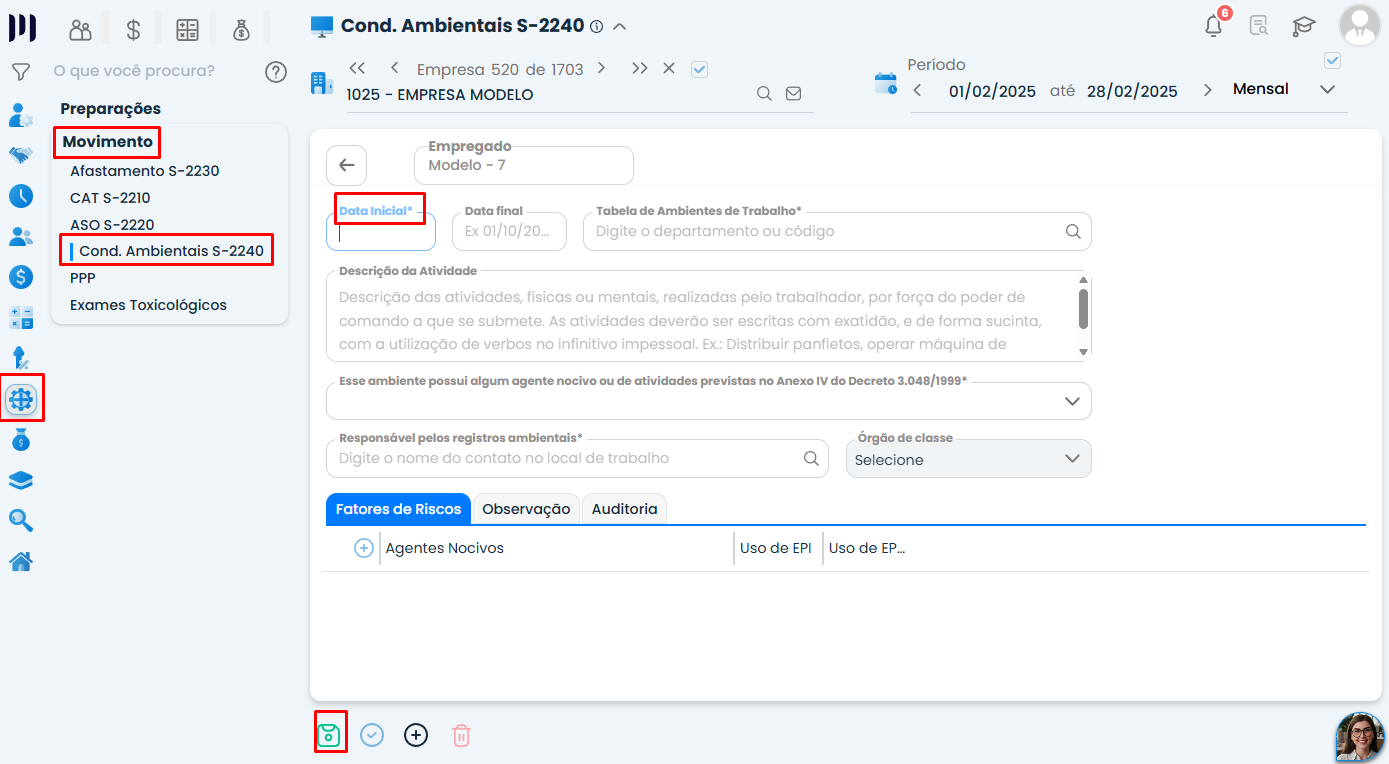
Task: Click the Movimento section header
Action: 107,142
